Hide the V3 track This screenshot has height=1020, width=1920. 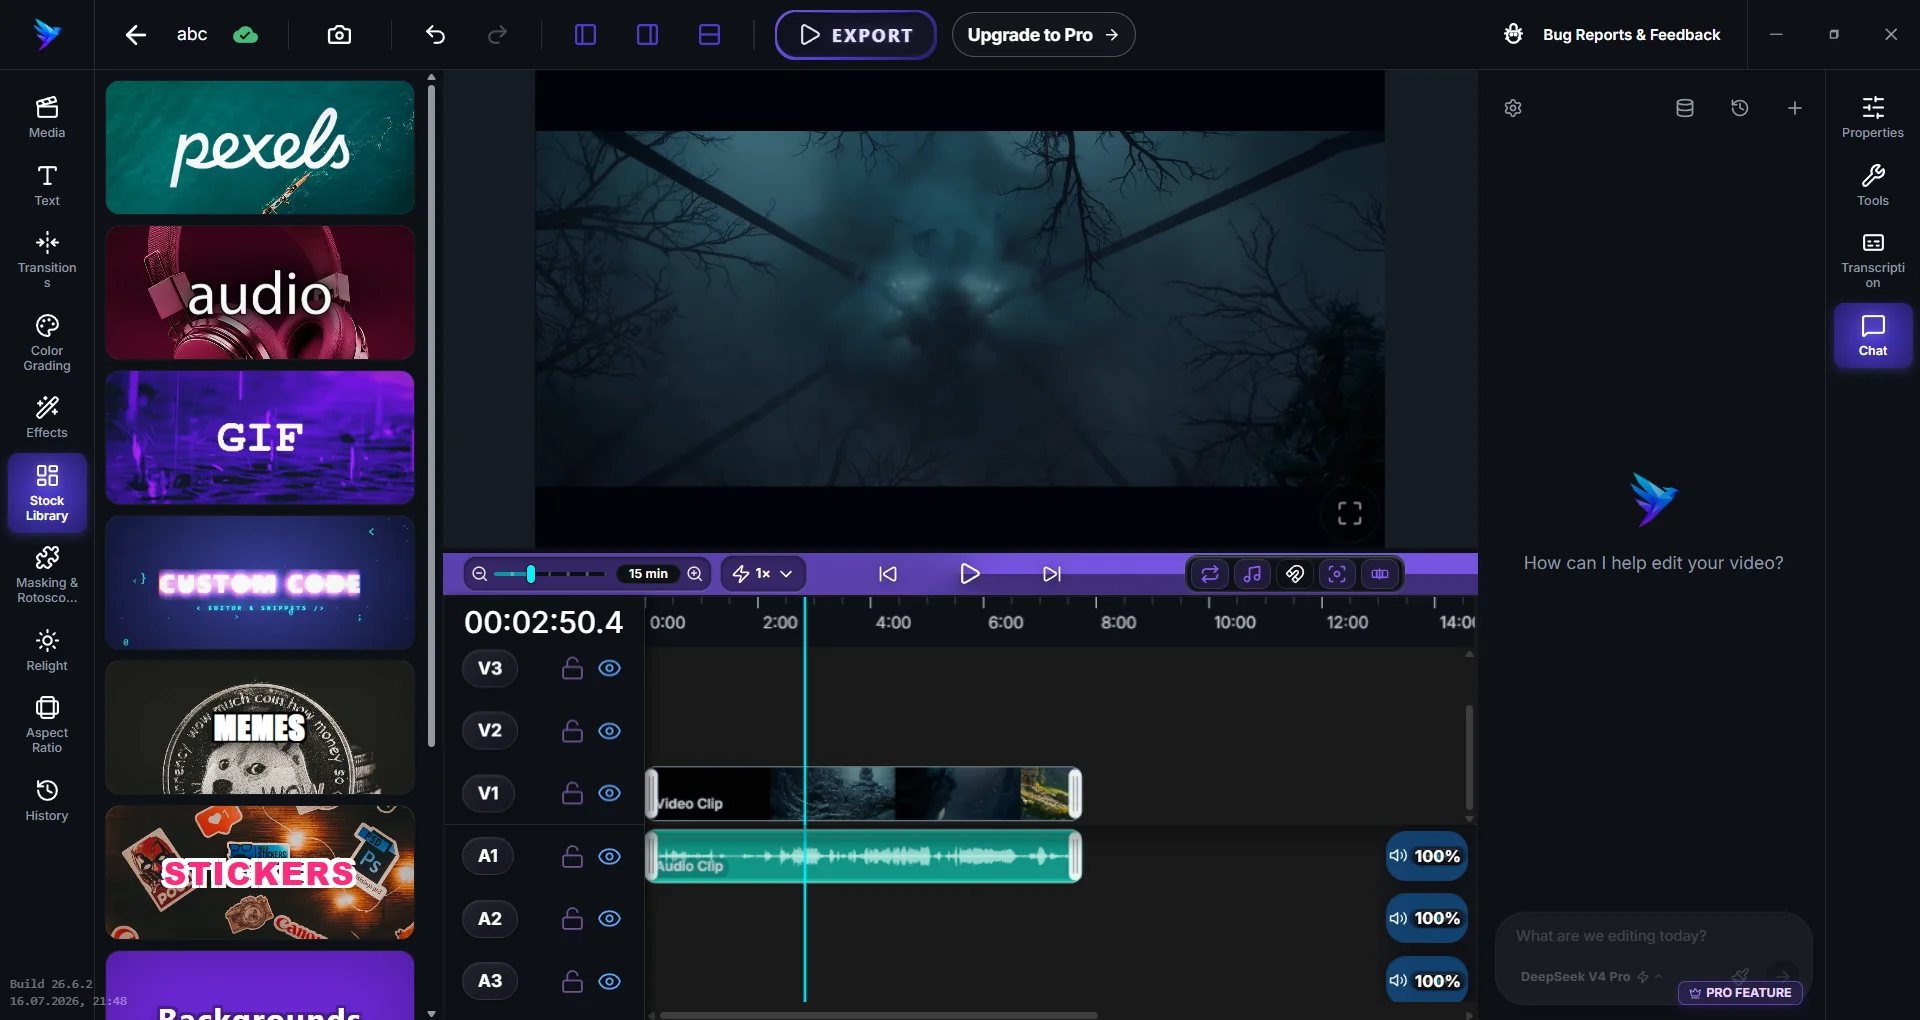(x=609, y=668)
